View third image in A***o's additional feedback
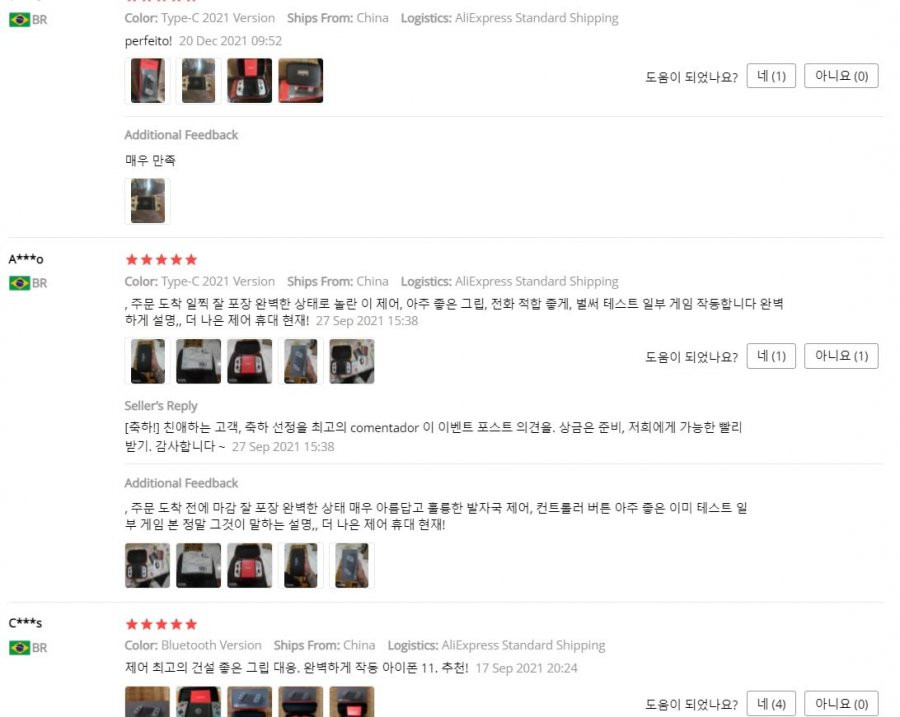Screen dimensions: 900x717 (x=250, y=565)
